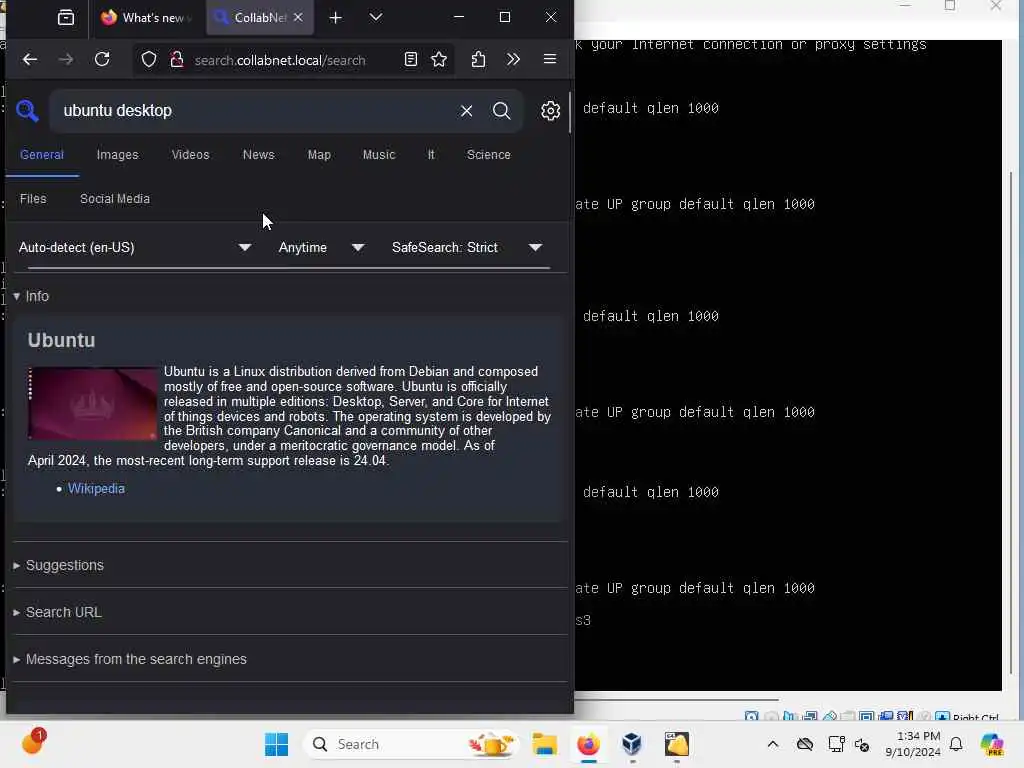Screen dimensions: 1024x768
Task: Open the Firefox extensions panel
Action: (478, 59)
